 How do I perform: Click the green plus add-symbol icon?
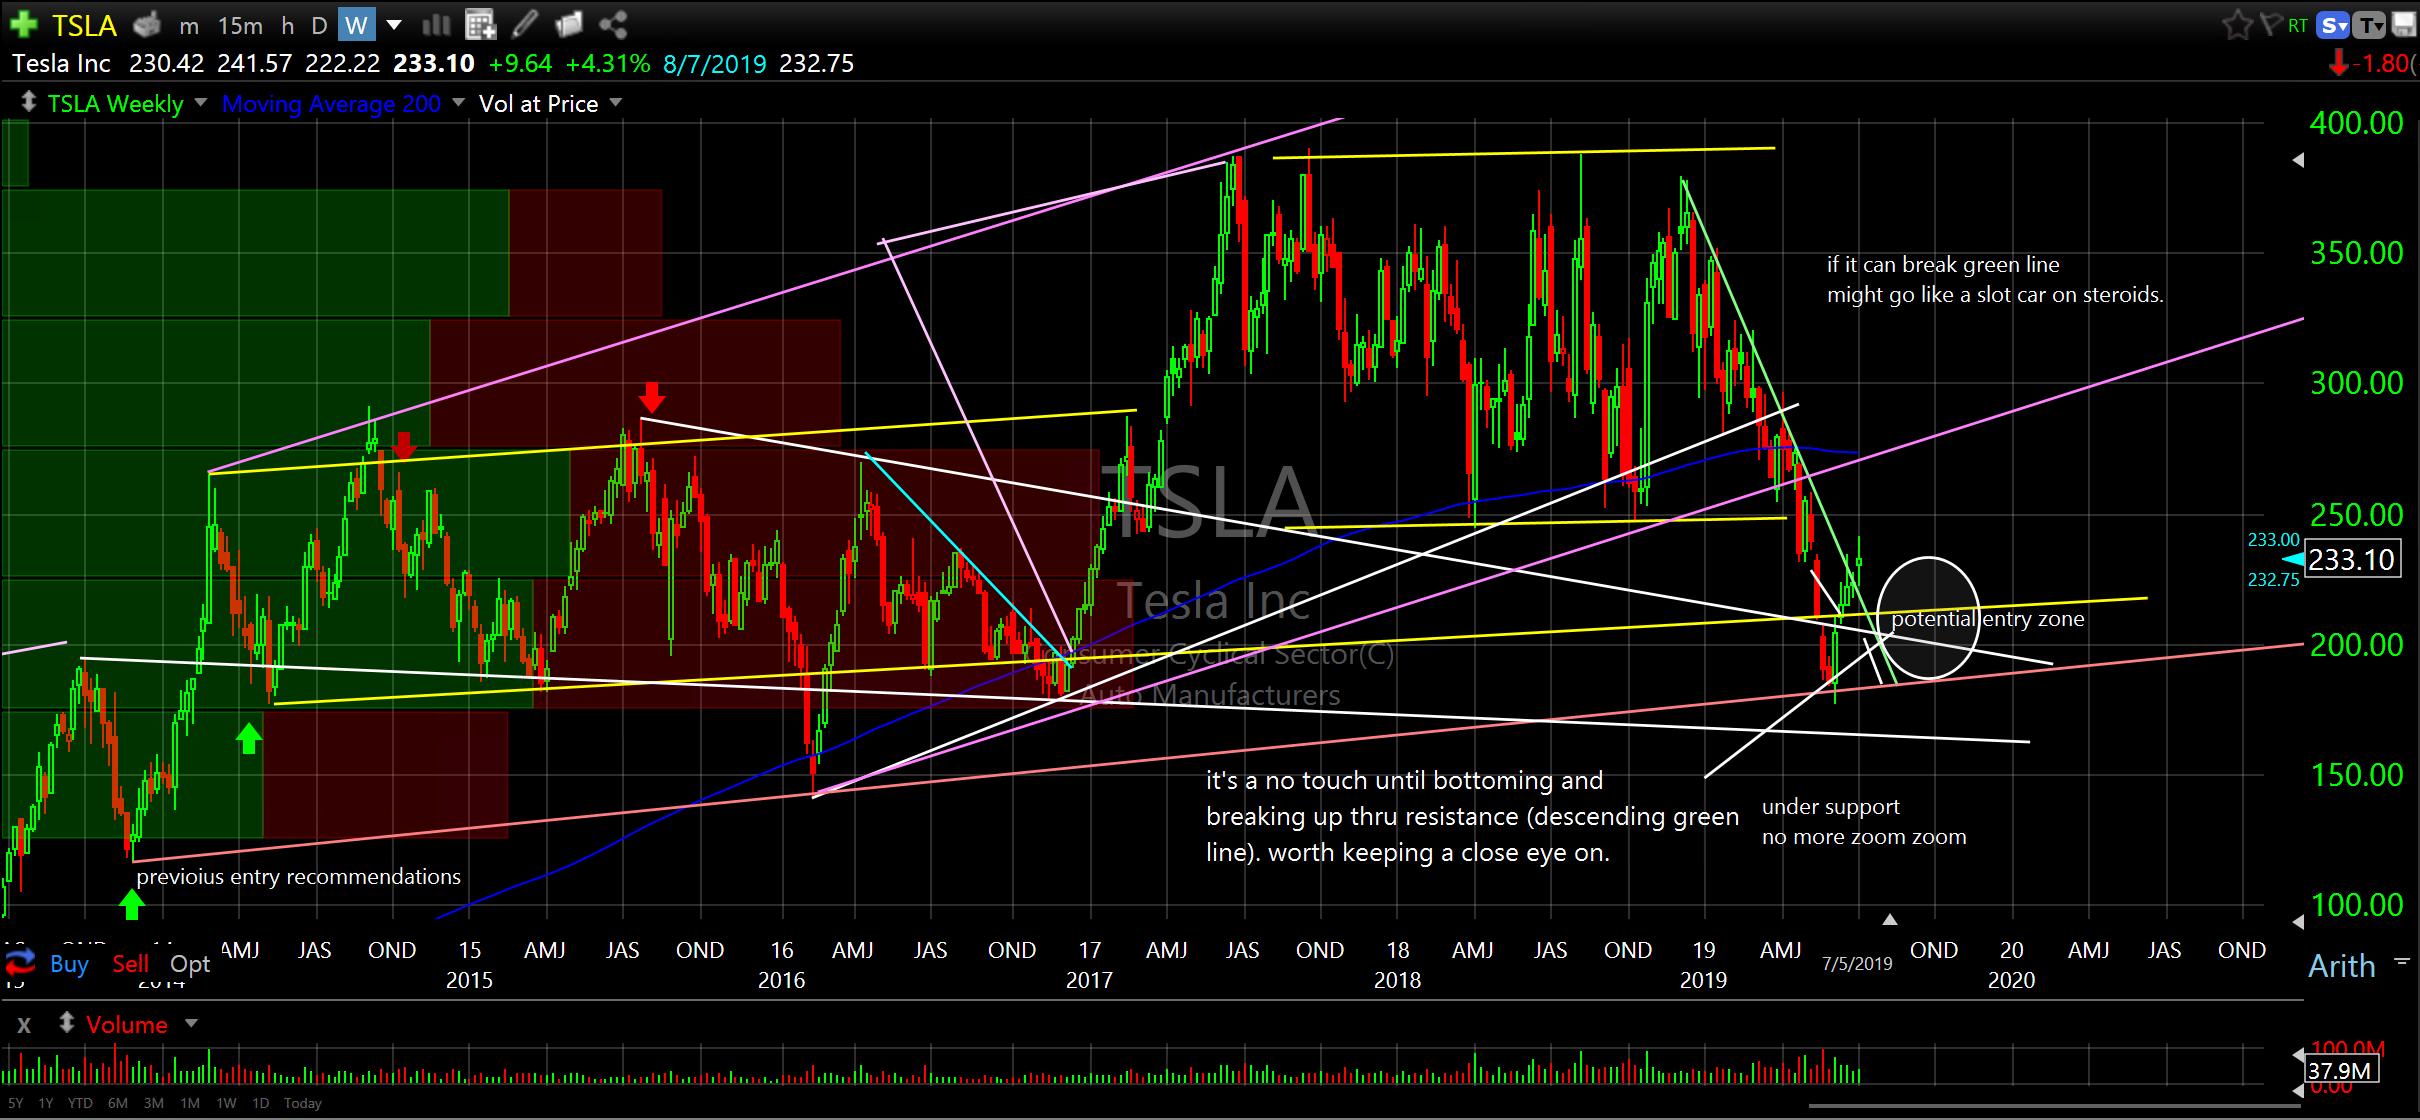[x=23, y=24]
